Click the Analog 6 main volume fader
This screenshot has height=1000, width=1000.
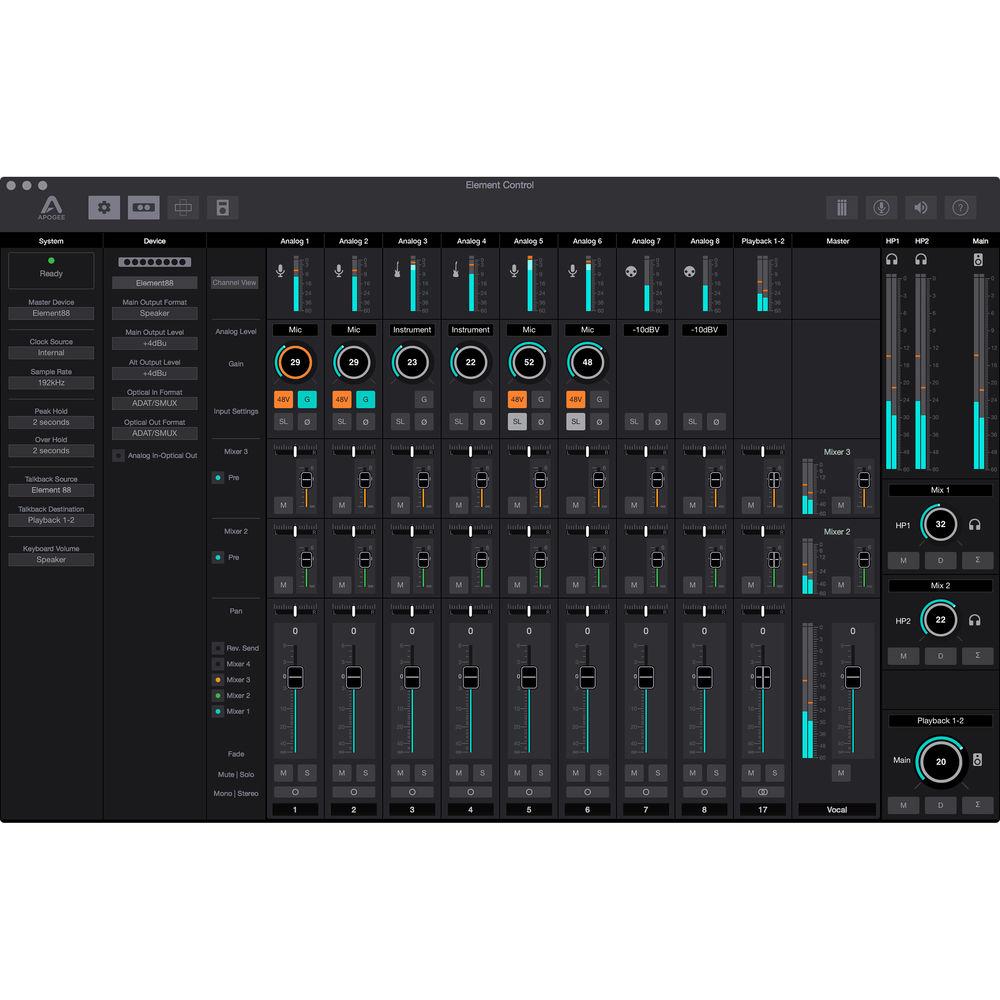(x=587, y=677)
